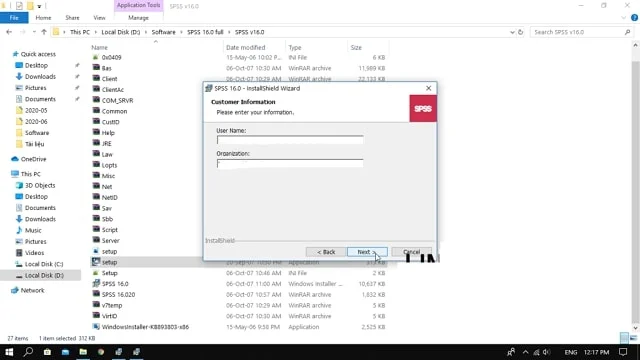Screen dimensions: 640x360
Task: Select the JRE archive icon
Action: (96, 143)
